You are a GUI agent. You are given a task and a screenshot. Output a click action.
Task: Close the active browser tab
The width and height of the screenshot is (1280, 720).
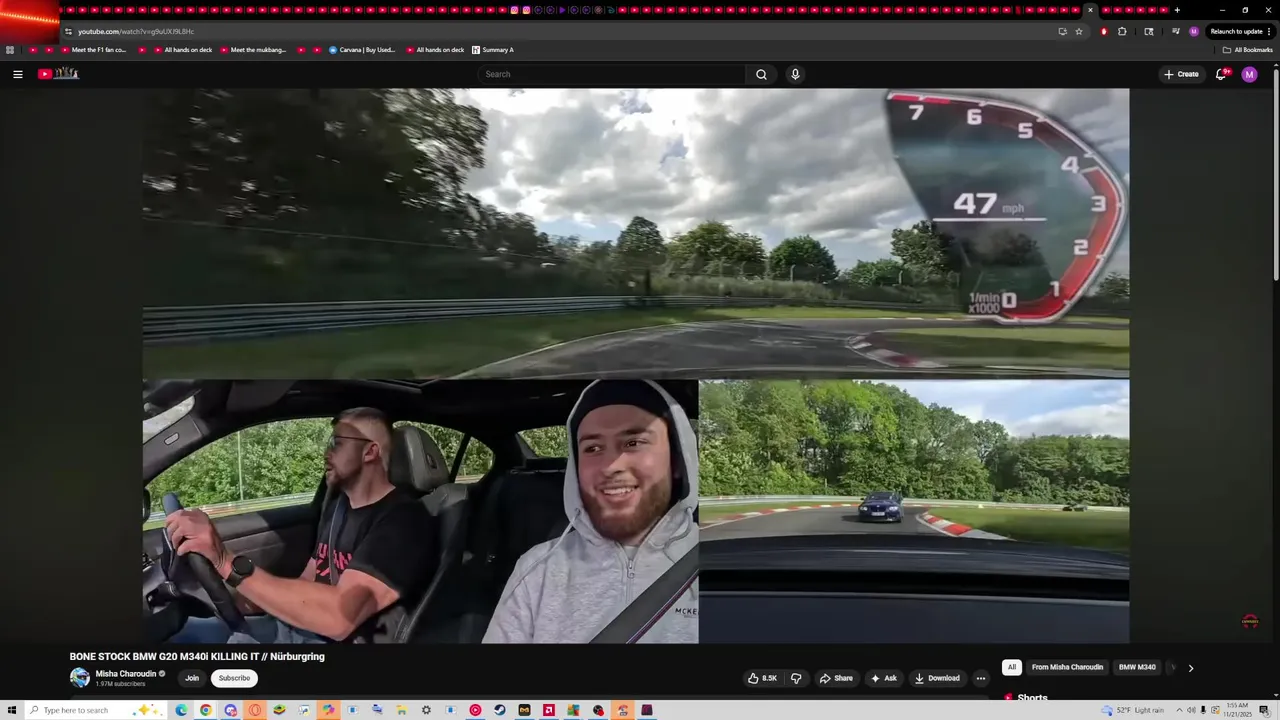[x=1090, y=10]
